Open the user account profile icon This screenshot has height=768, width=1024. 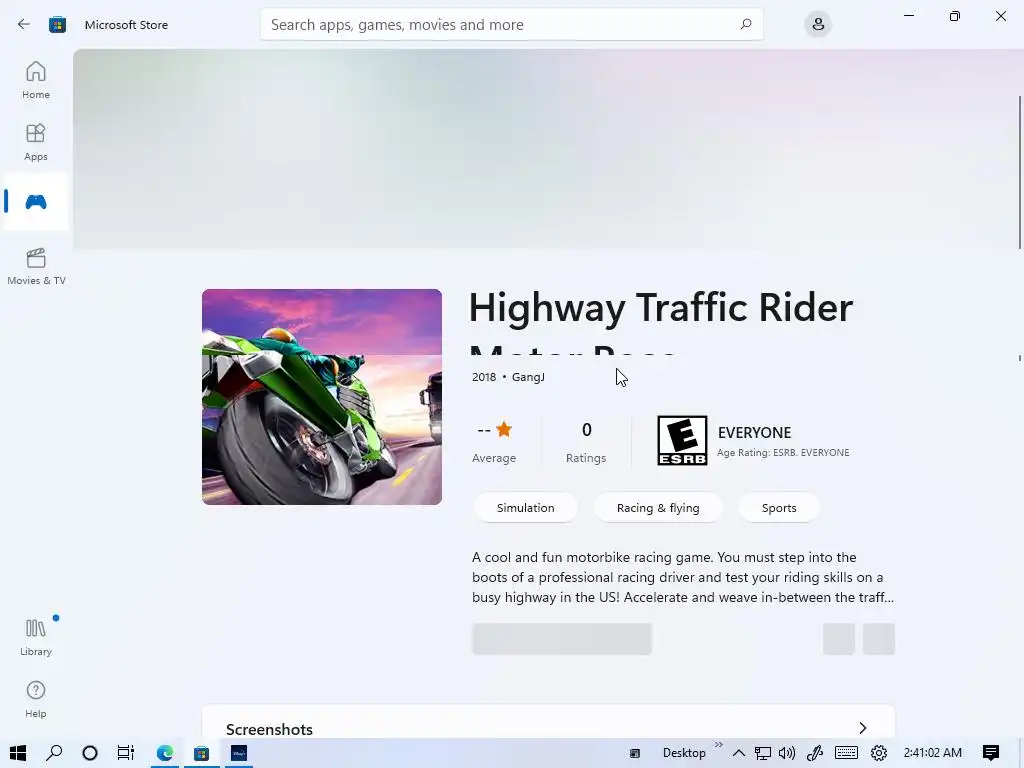coord(818,24)
